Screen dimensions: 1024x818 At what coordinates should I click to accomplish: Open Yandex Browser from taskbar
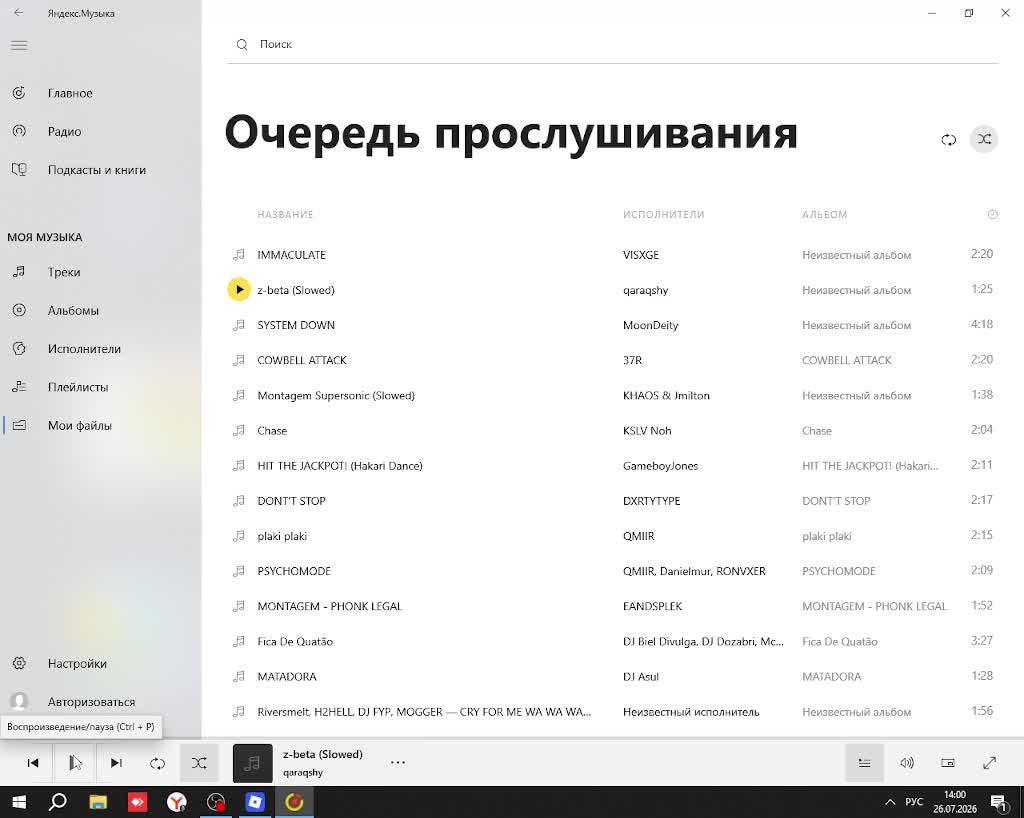[x=176, y=802]
